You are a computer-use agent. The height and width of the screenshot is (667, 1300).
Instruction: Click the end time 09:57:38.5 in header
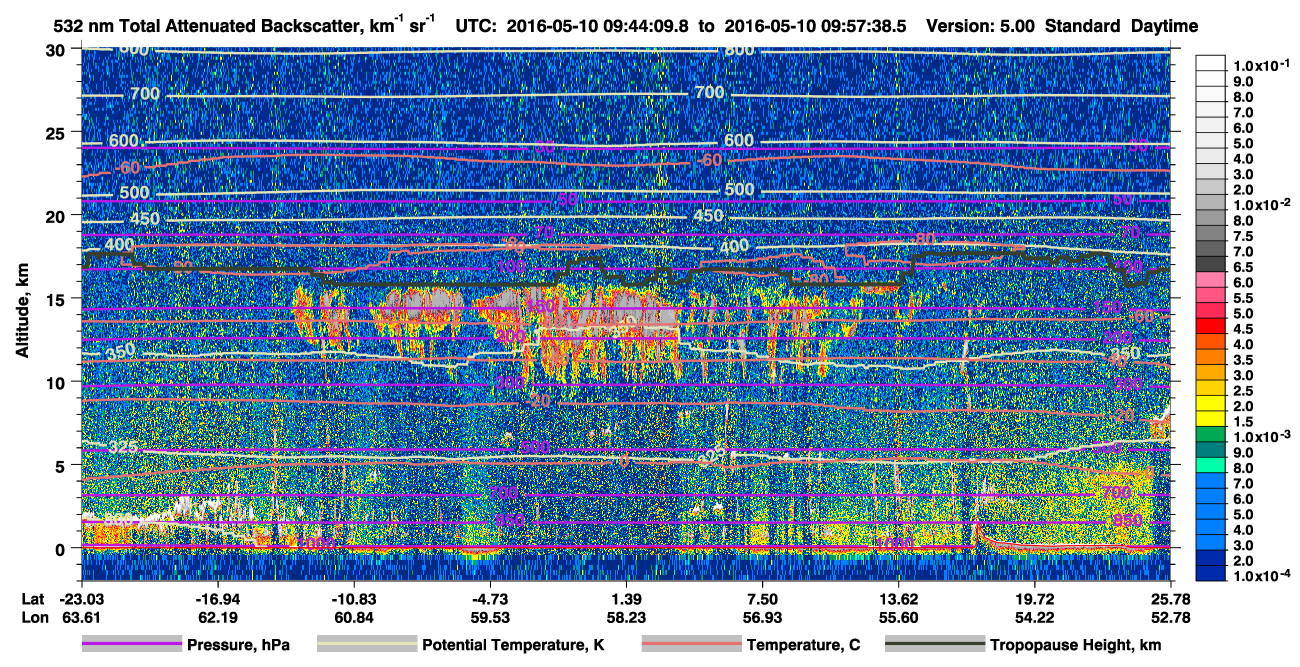[866, 27]
